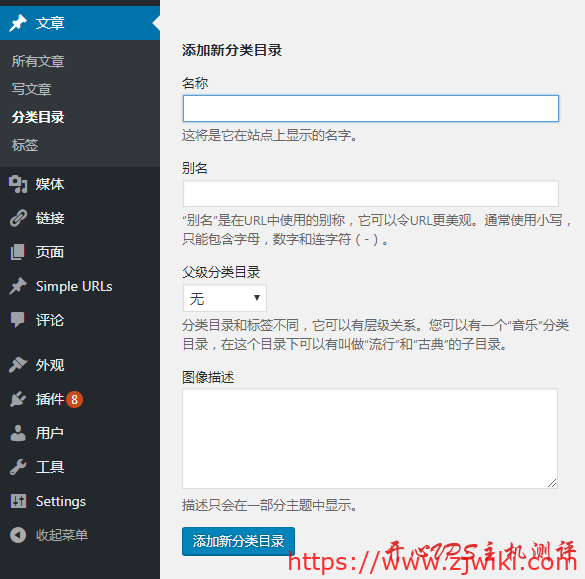The width and height of the screenshot is (585, 579).
Task: Click the 添加新分类目录 submit button
Action: coord(238,541)
